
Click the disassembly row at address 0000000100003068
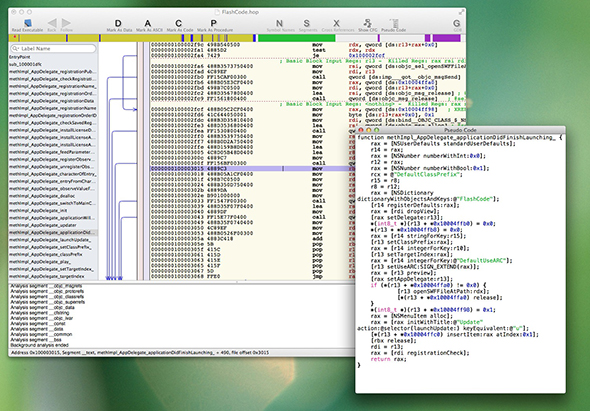point(252,276)
